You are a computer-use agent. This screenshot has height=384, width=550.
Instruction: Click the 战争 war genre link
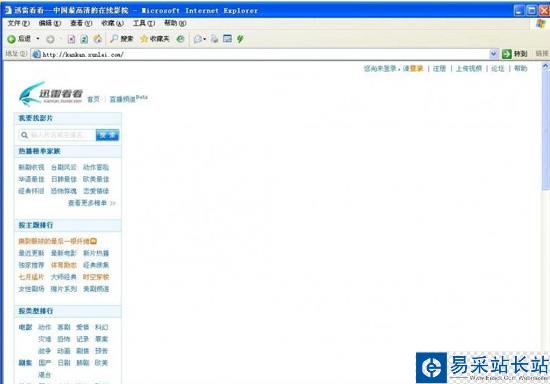click(x=45, y=351)
